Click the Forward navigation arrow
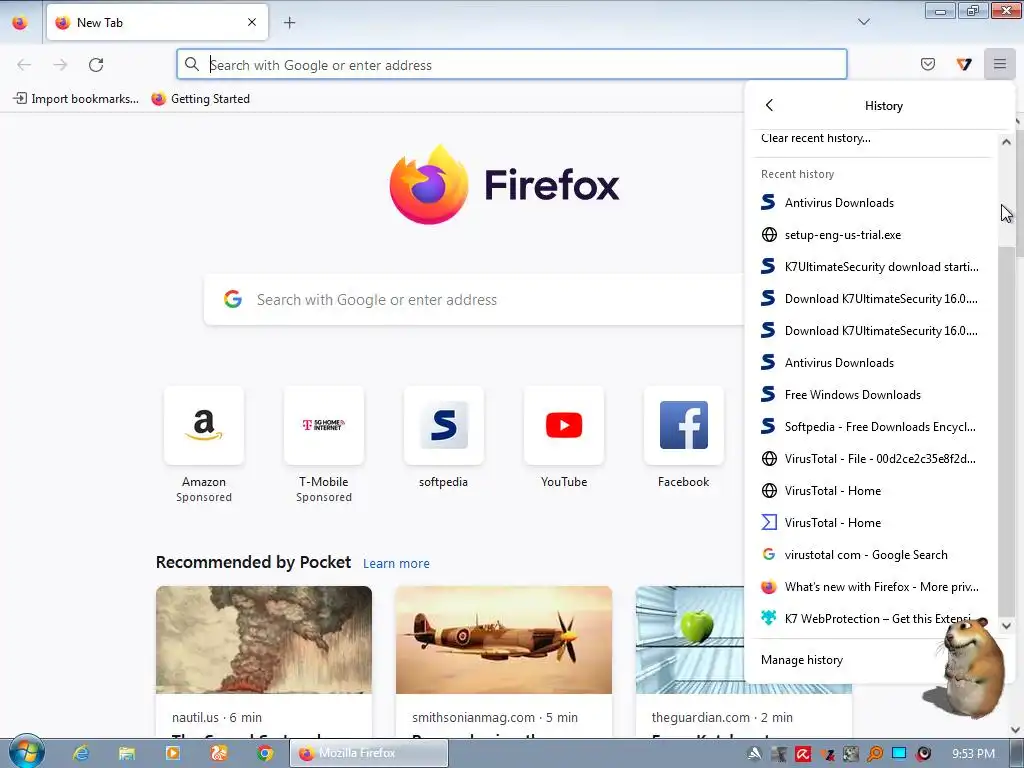This screenshot has height=768, width=1024. pyautogui.click(x=60, y=65)
